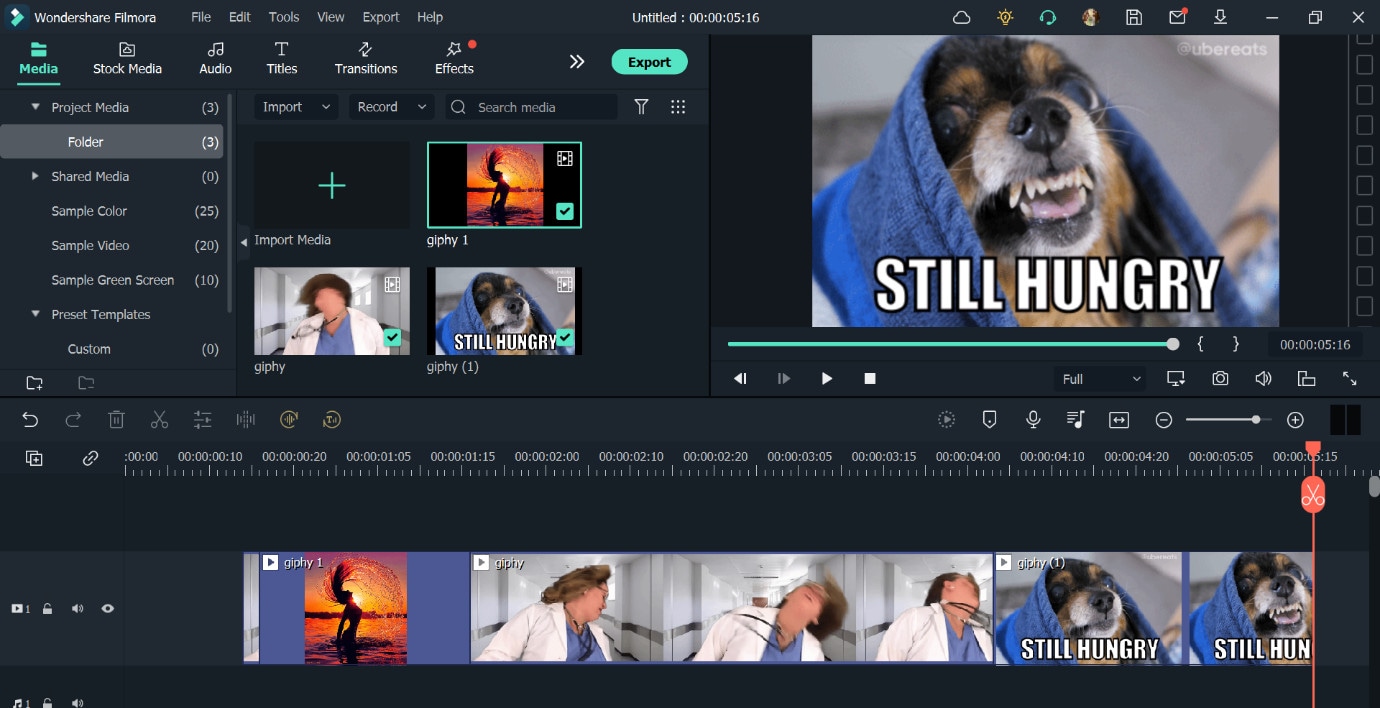Mute video track 1 audio
This screenshot has width=1380, height=708.
click(77, 609)
